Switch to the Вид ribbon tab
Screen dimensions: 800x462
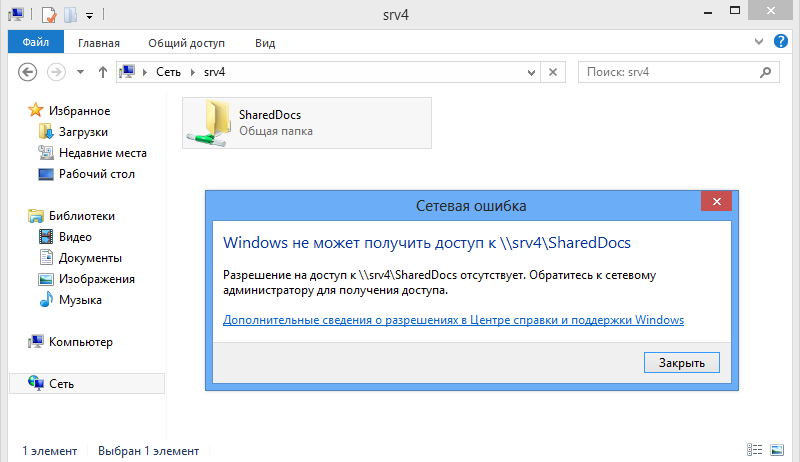coord(265,43)
